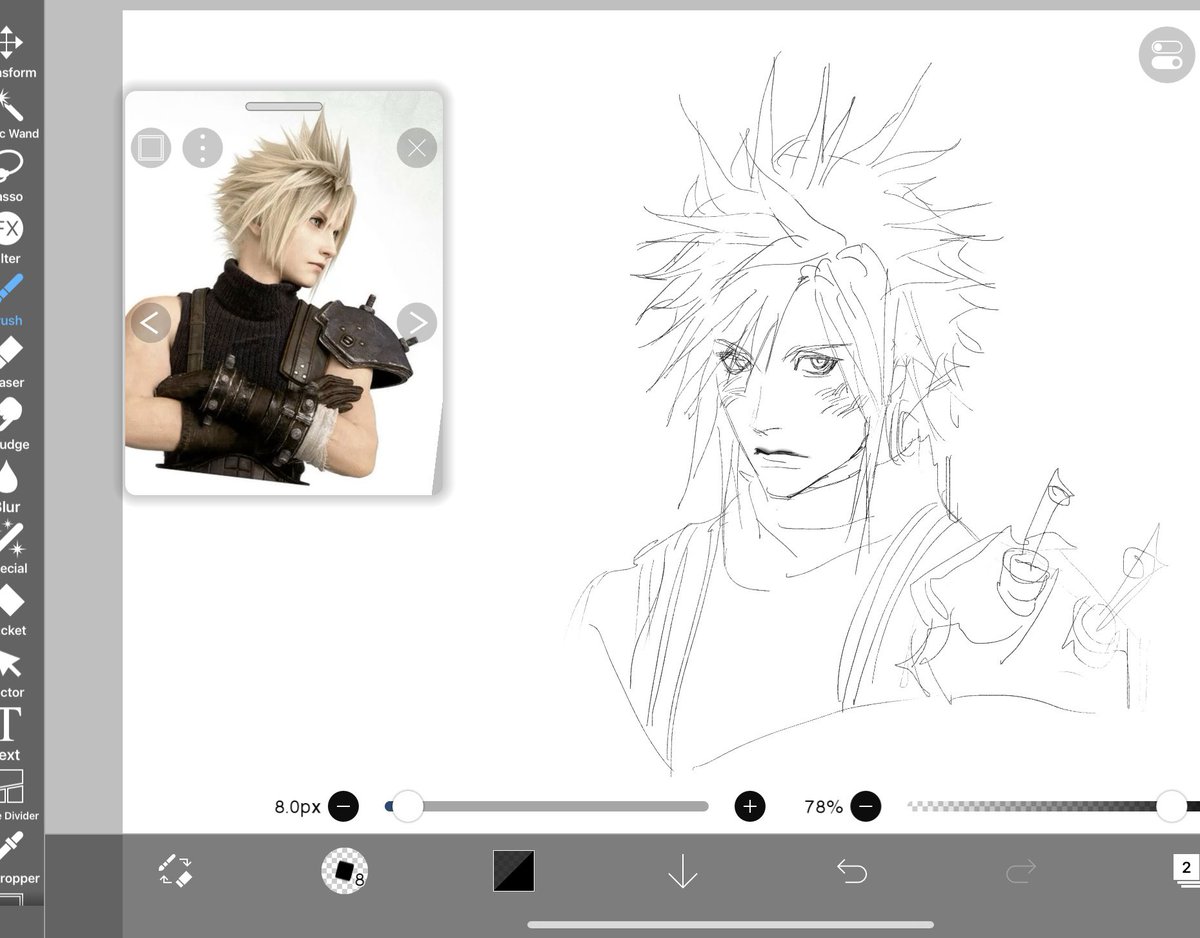
Task: Tap the down arrow to hide toolbar
Action: coord(682,871)
